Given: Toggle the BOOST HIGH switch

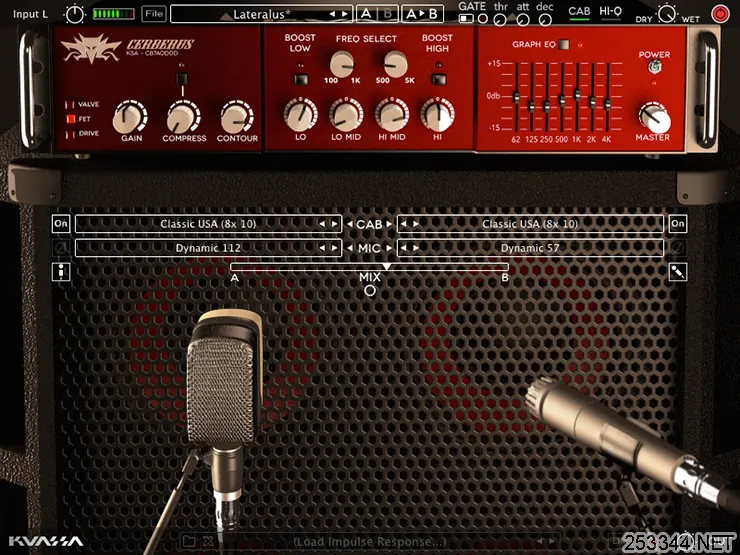Looking at the screenshot, I should click(438, 79).
